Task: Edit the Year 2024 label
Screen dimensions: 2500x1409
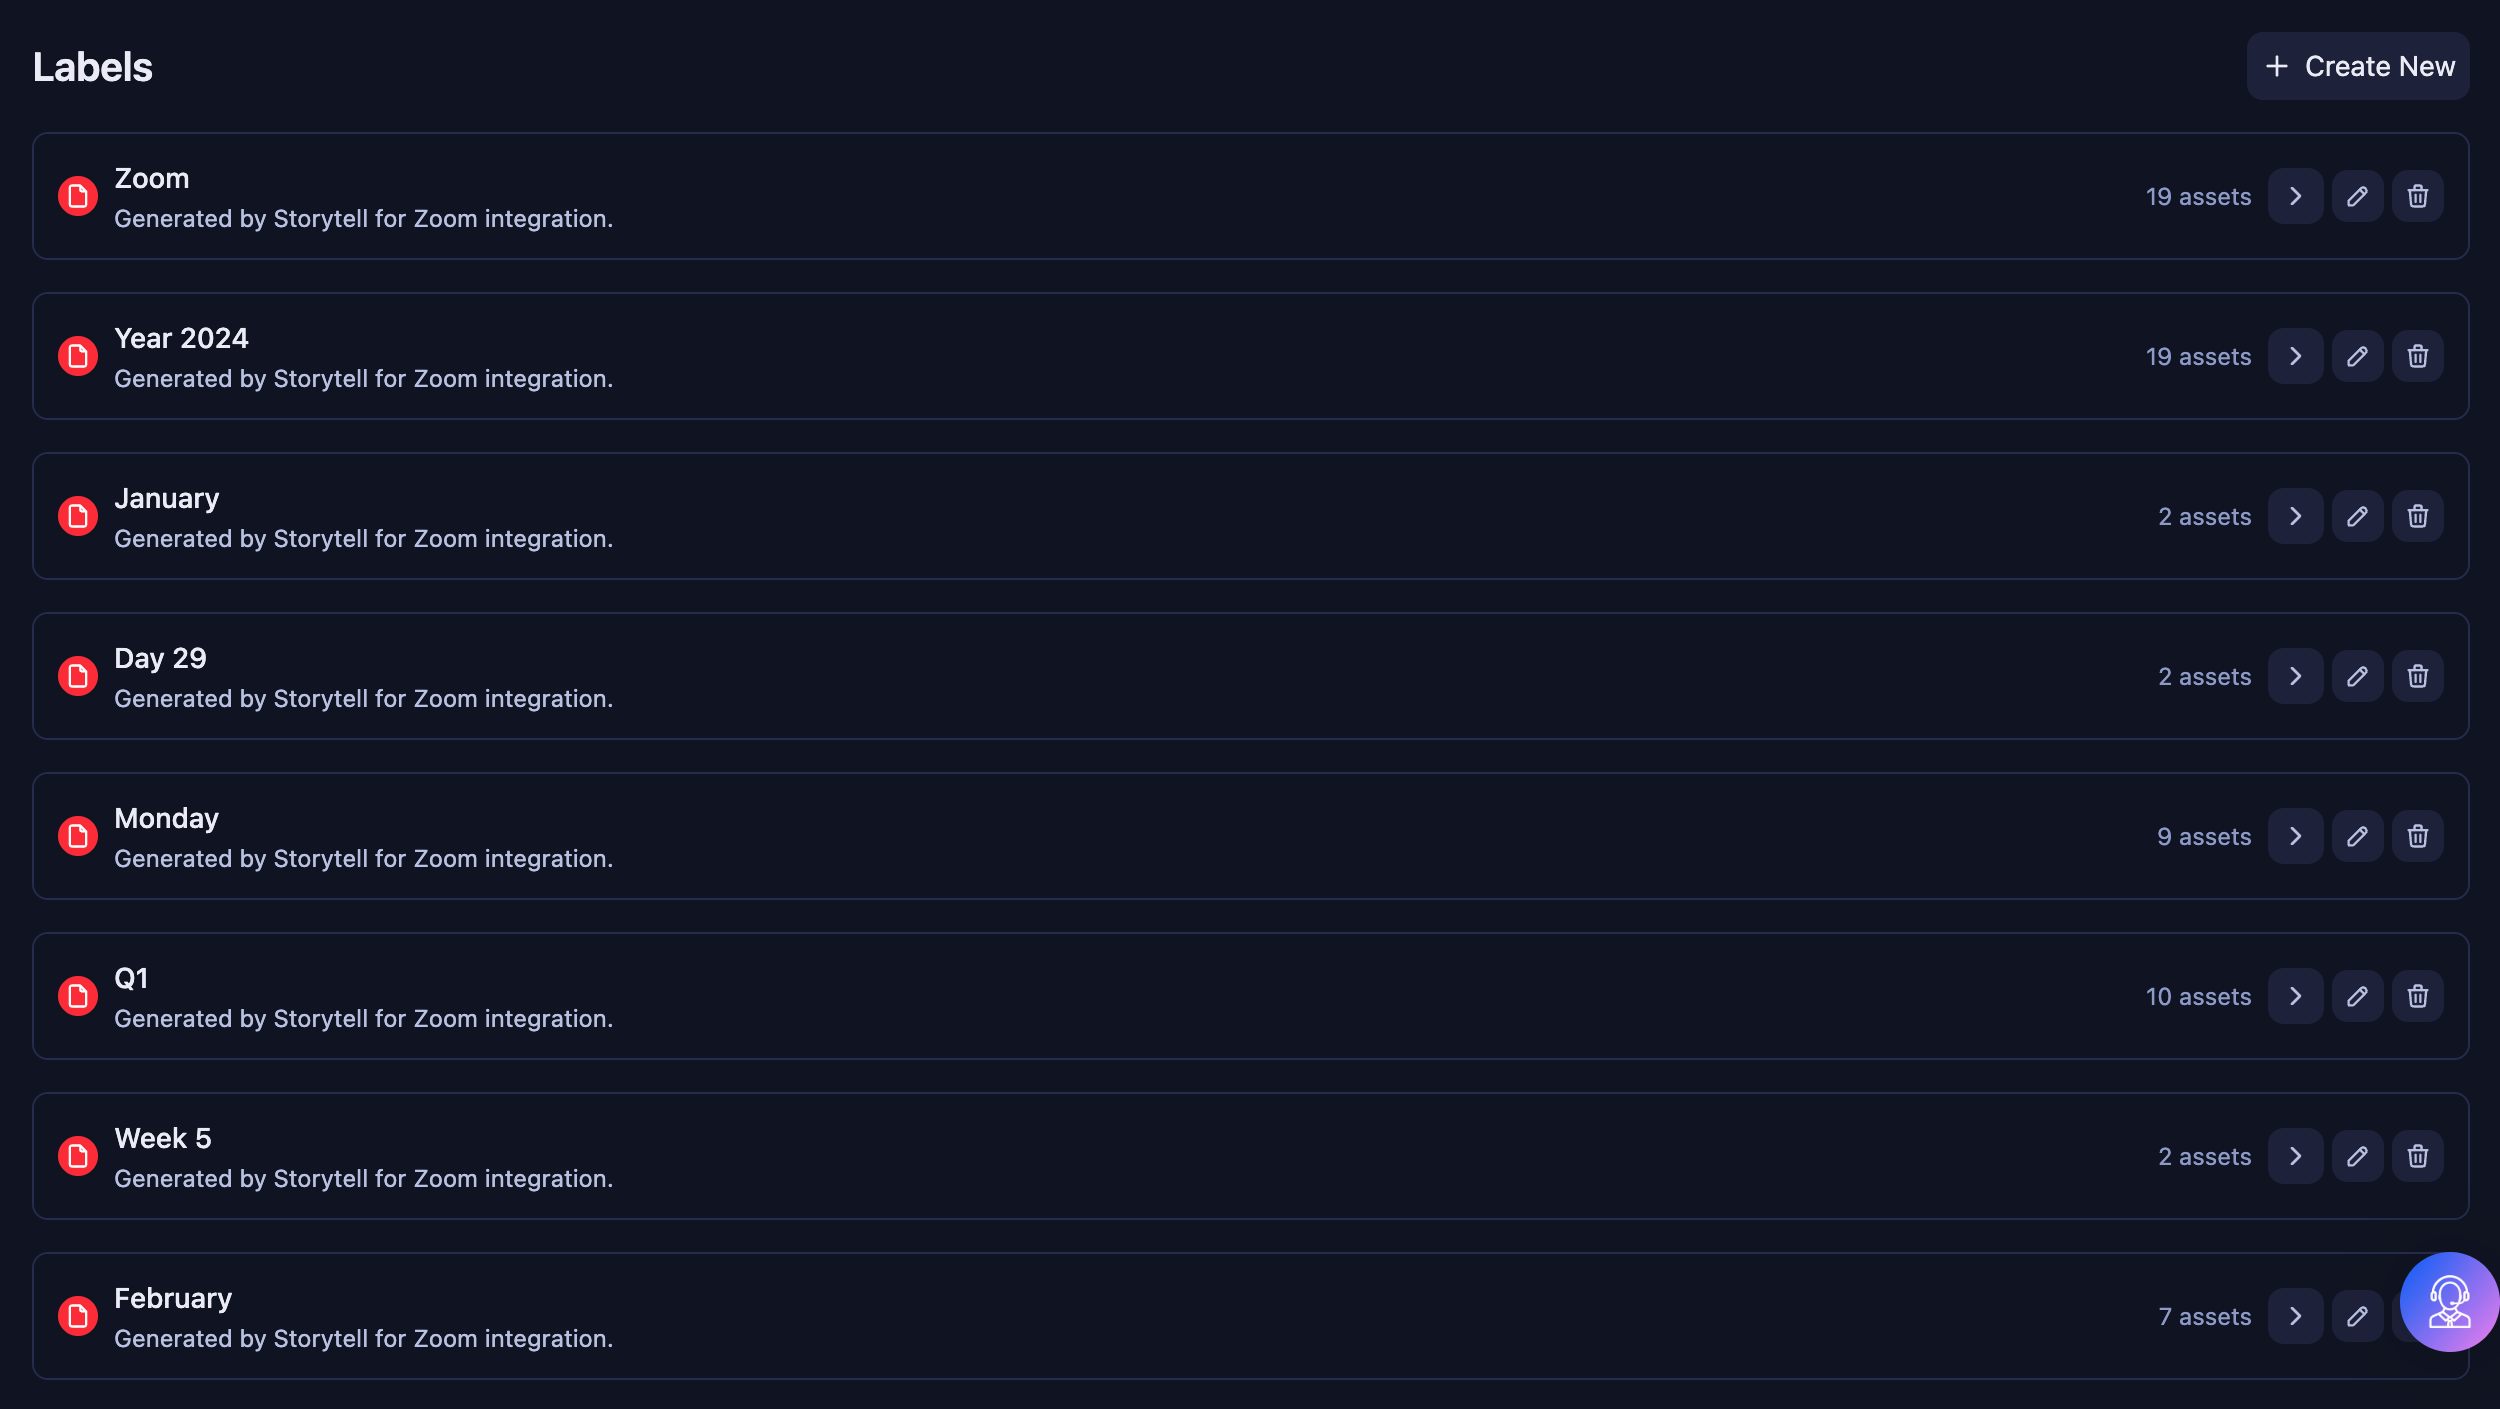Action: tap(2357, 356)
